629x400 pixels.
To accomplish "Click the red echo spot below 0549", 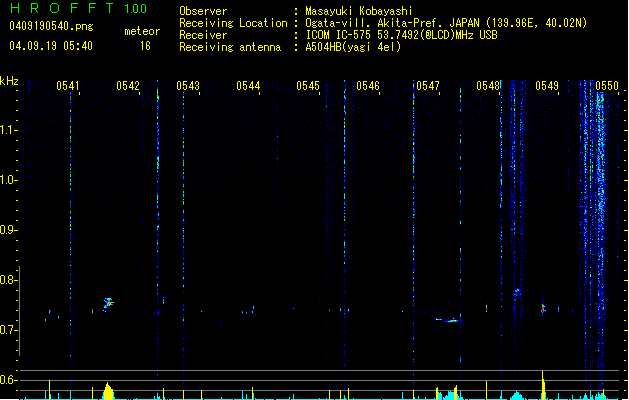I will (x=543, y=309).
